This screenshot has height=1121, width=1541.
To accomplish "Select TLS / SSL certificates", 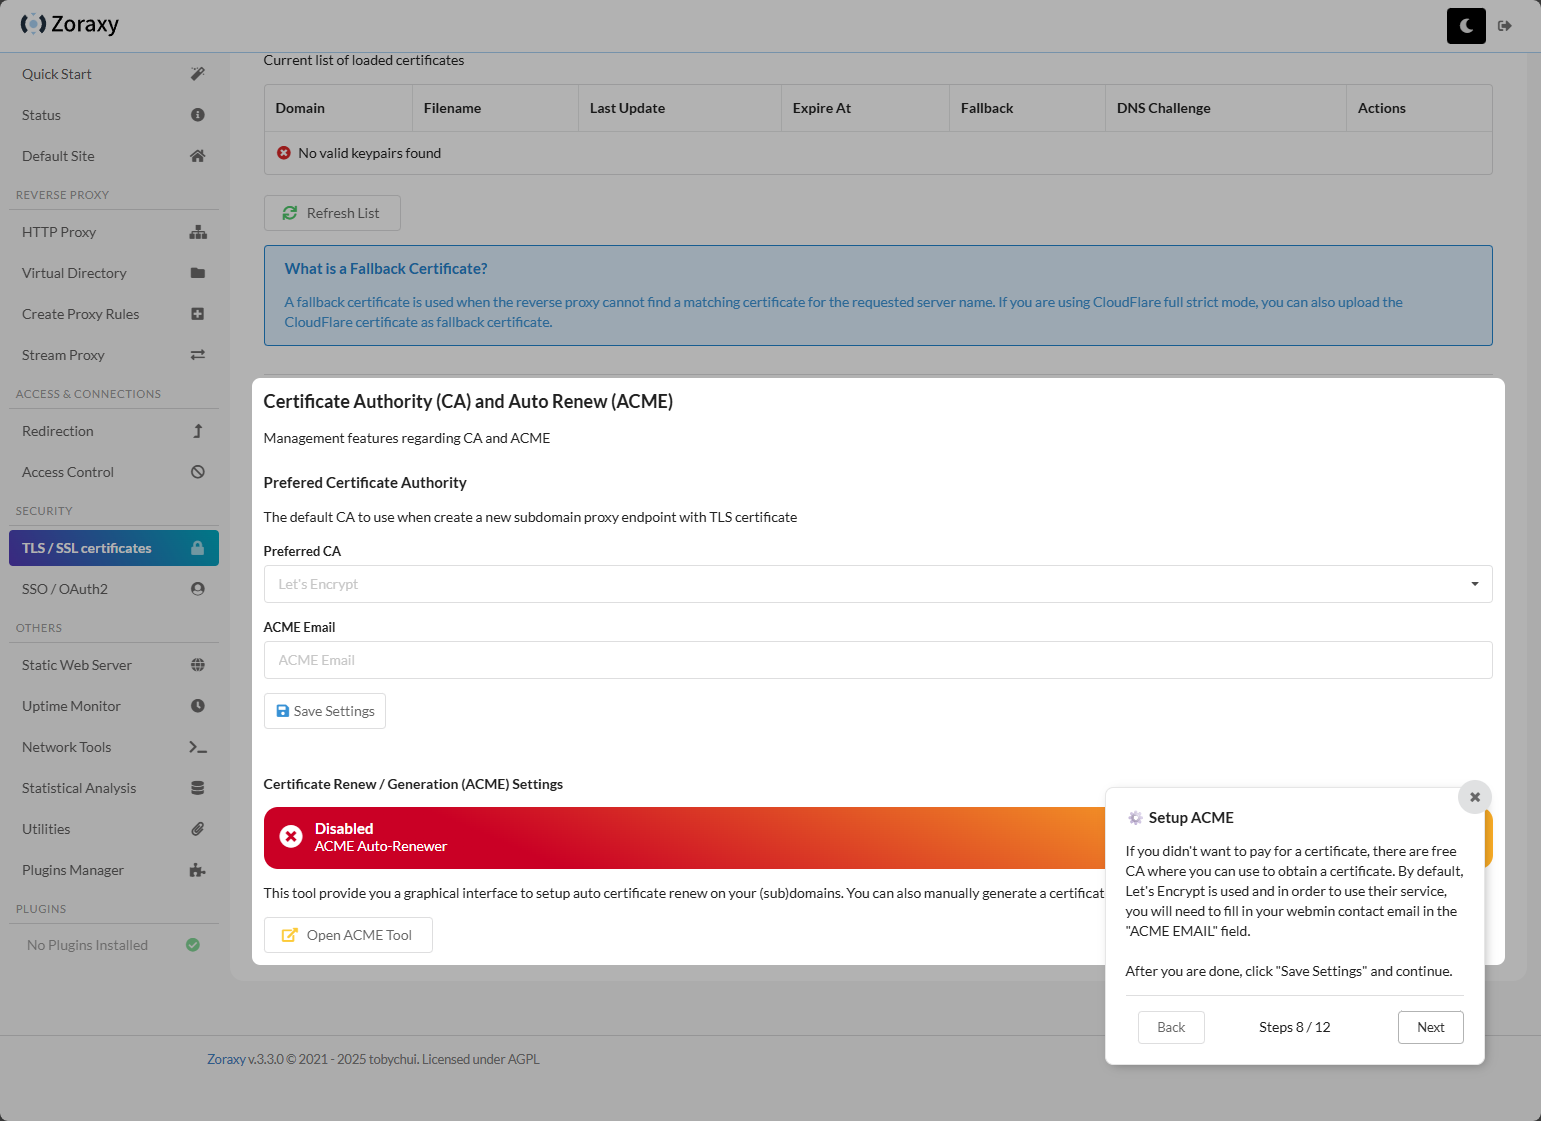I will 114,548.
